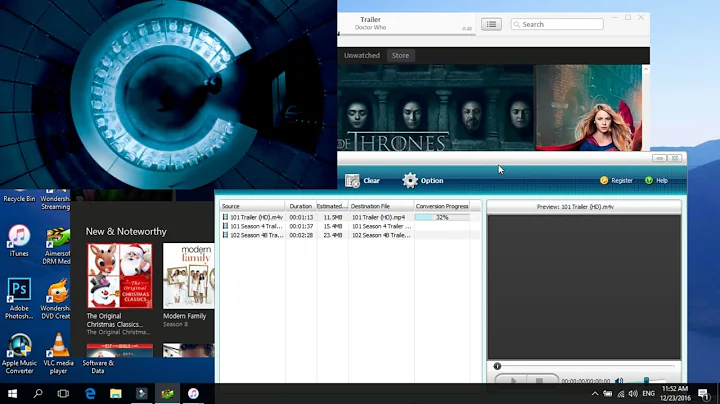
Task: Show hidden system tray icons
Action: pos(595,393)
